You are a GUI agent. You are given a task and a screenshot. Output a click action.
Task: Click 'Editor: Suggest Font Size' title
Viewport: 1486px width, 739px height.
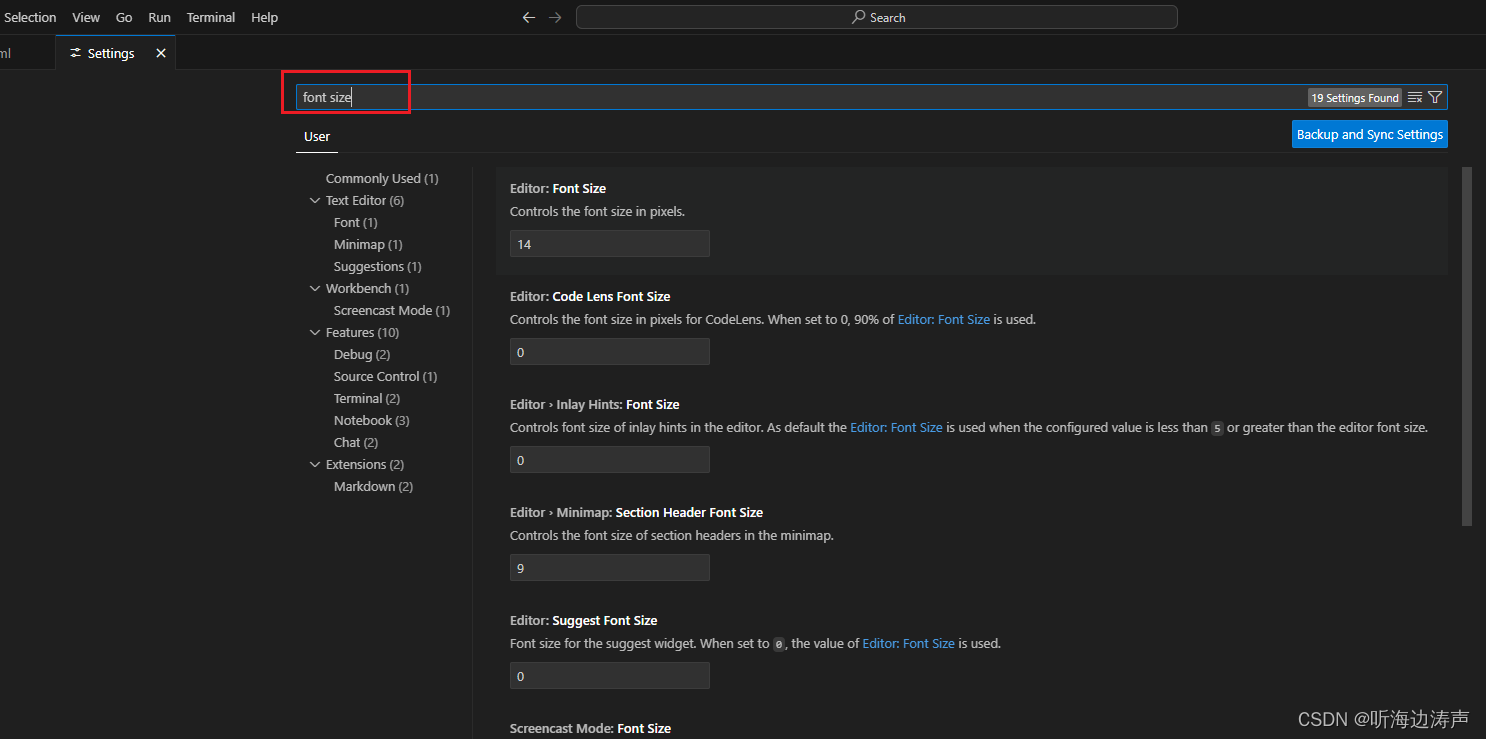[x=584, y=620]
